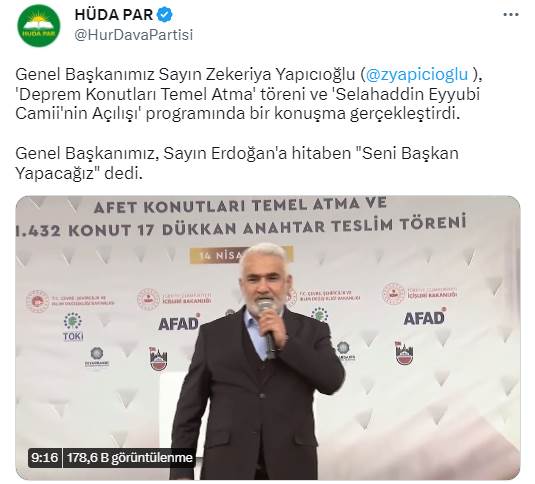
Task: Click the blue verified badge
Action: point(165,15)
